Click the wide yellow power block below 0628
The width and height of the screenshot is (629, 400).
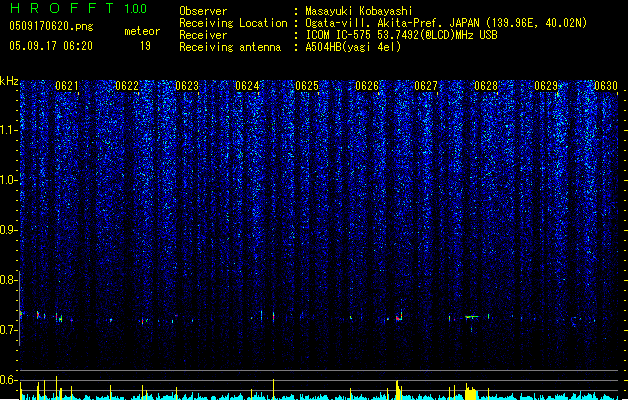(470, 392)
